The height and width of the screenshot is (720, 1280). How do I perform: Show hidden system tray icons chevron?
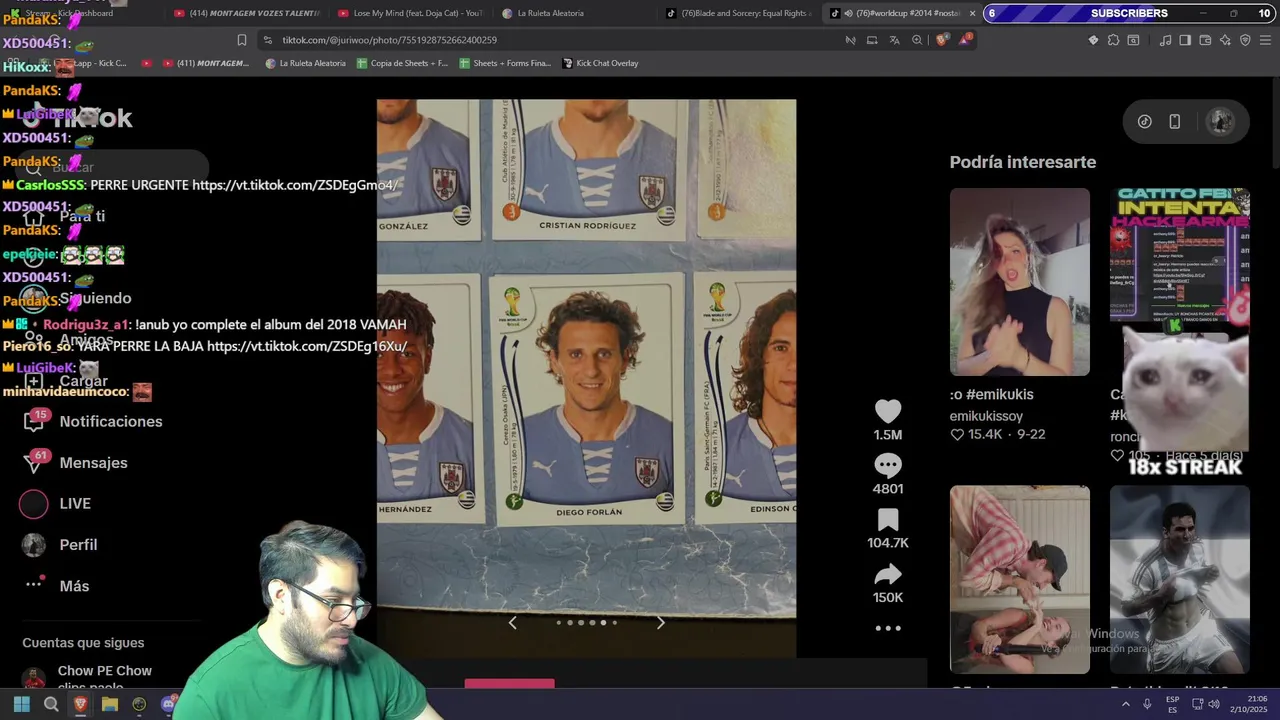1125,704
